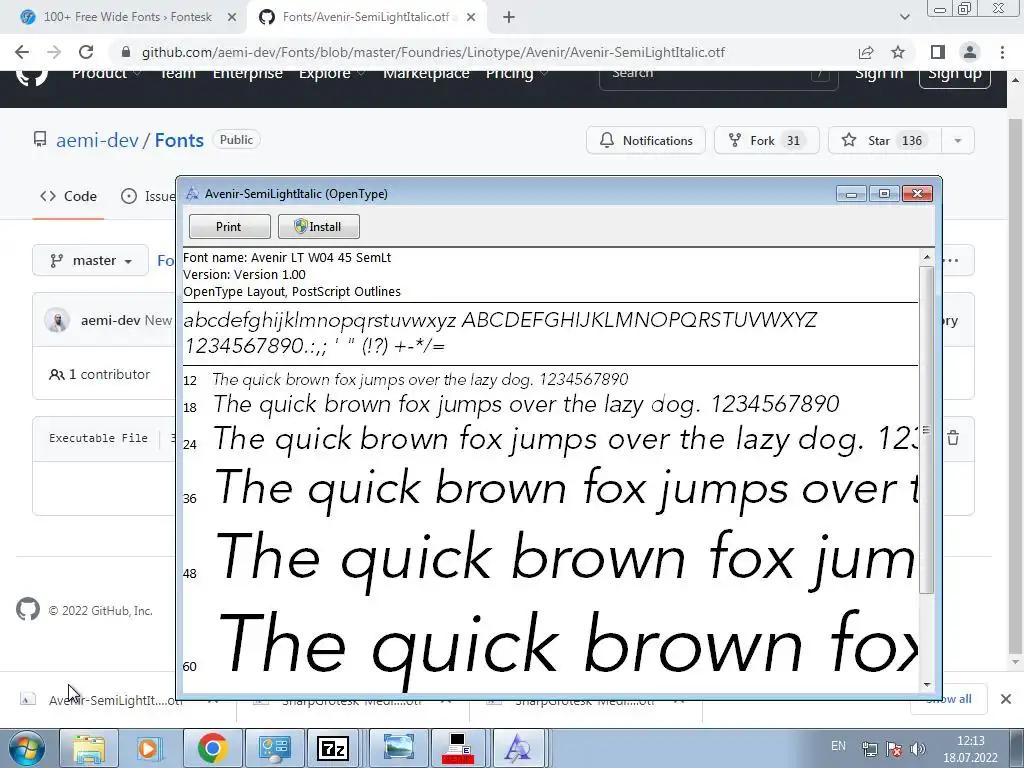1024x768 pixels.
Task: Open the Control Panel taskbar icon
Action: pos(274,748)
